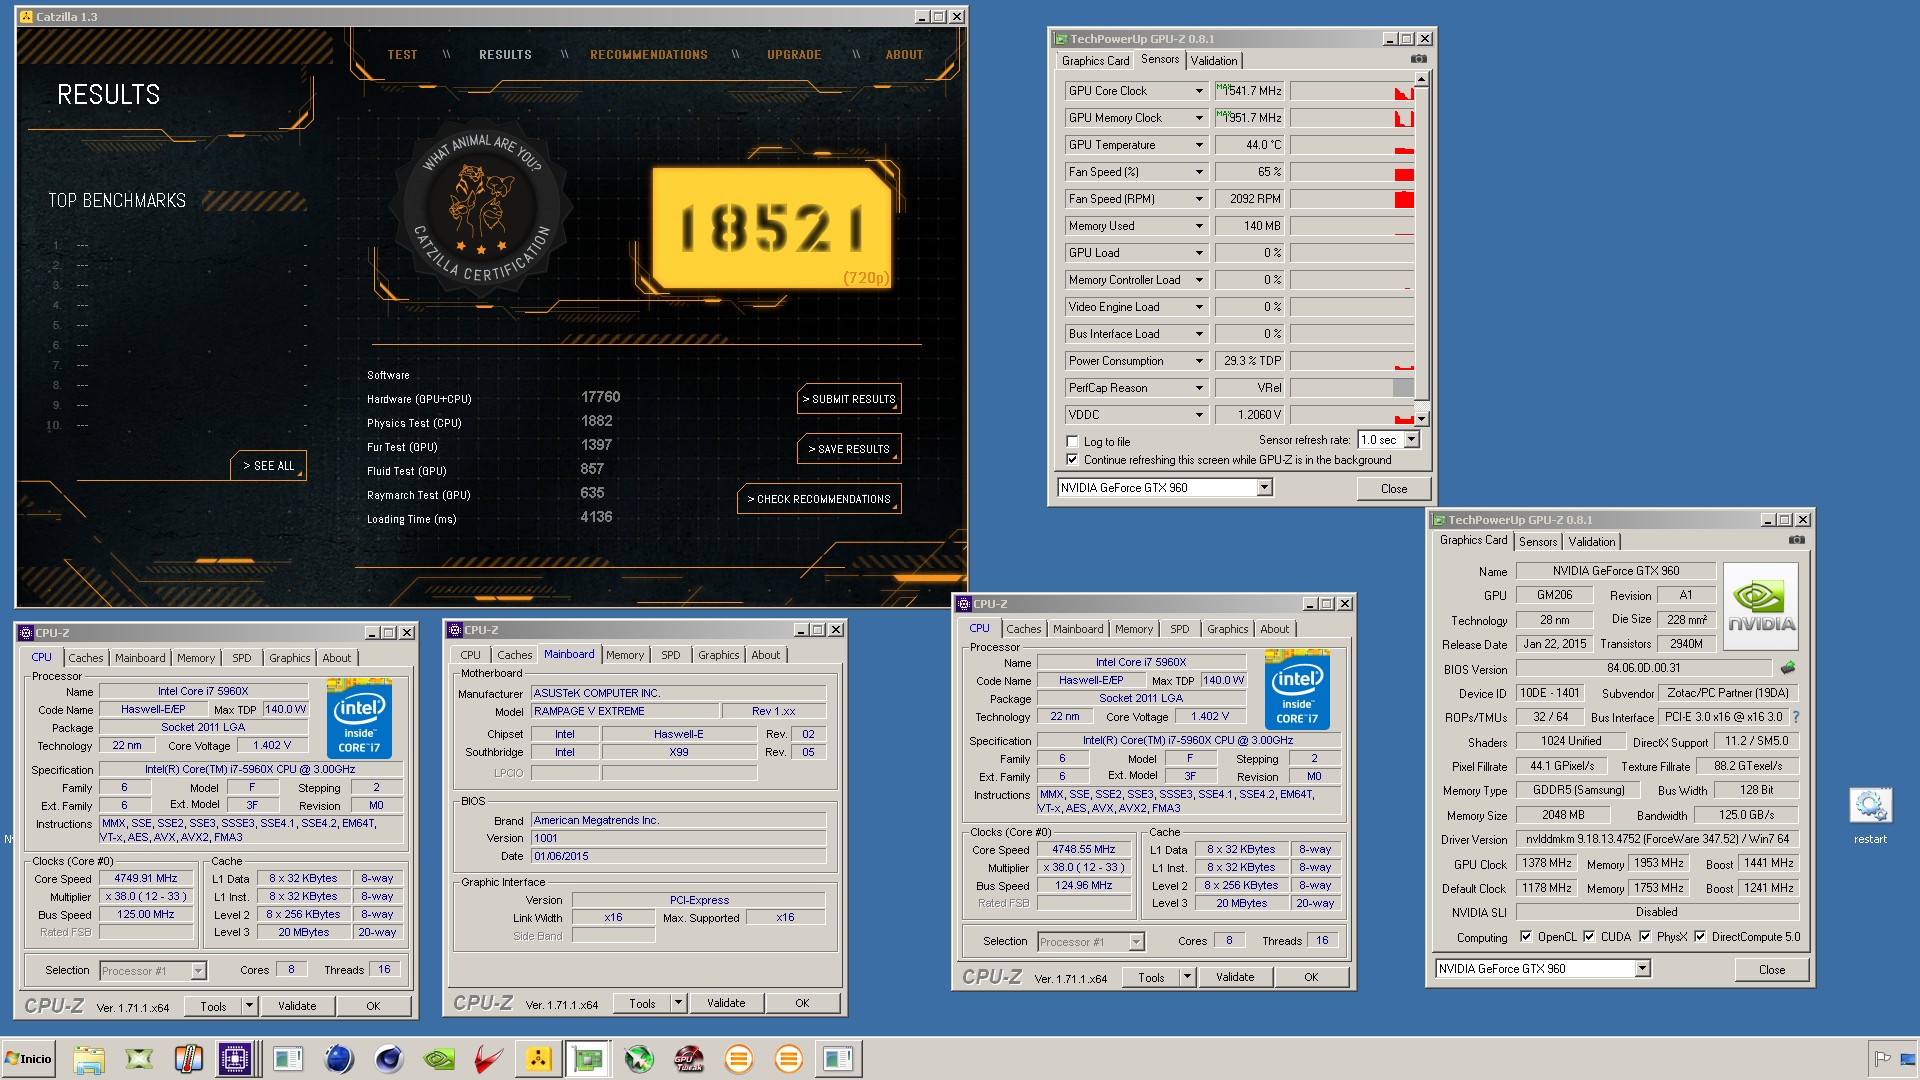Toggle the DirectCompute 5.0 checkbox
The height and width of the screenshot is (1080, 1920).
pos(1700,937)
